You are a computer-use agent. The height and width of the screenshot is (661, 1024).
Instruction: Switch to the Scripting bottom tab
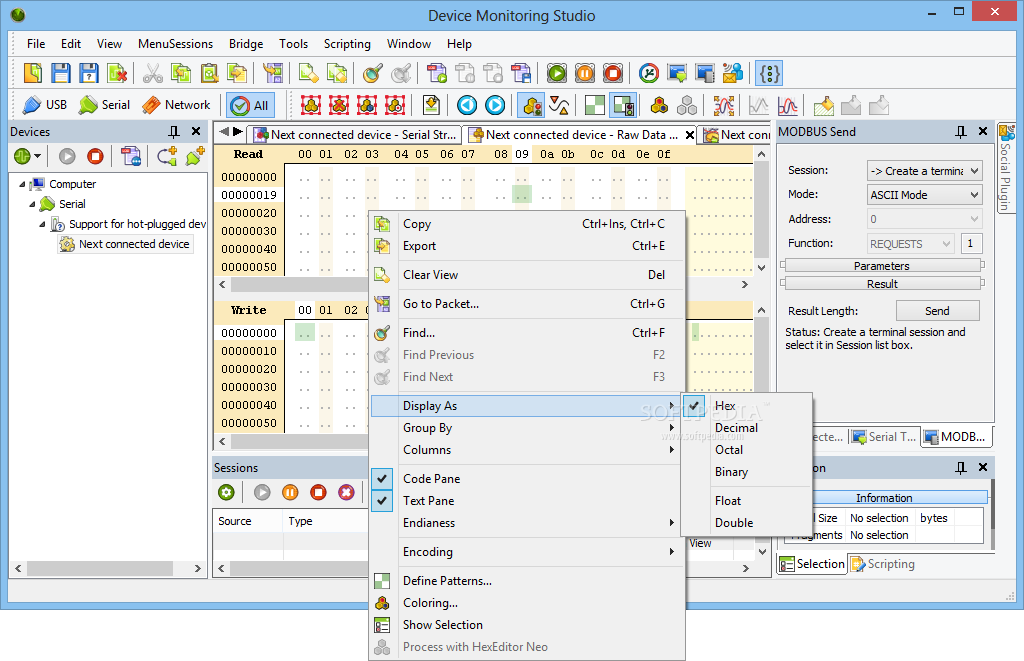click(882, 564)
